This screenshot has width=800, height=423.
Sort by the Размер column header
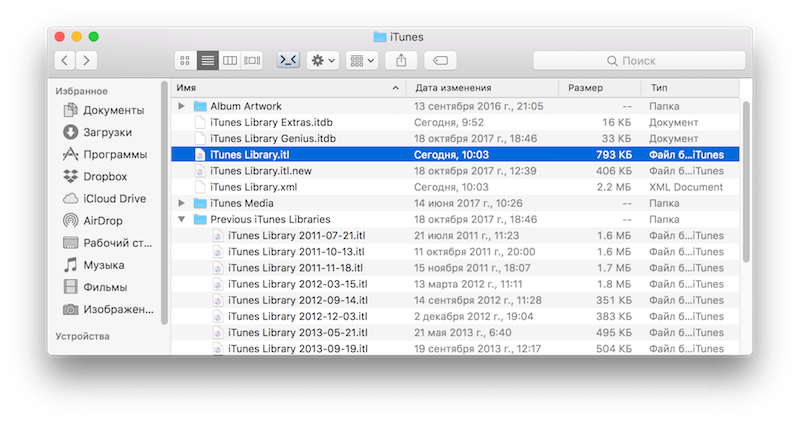click(600, 88)
